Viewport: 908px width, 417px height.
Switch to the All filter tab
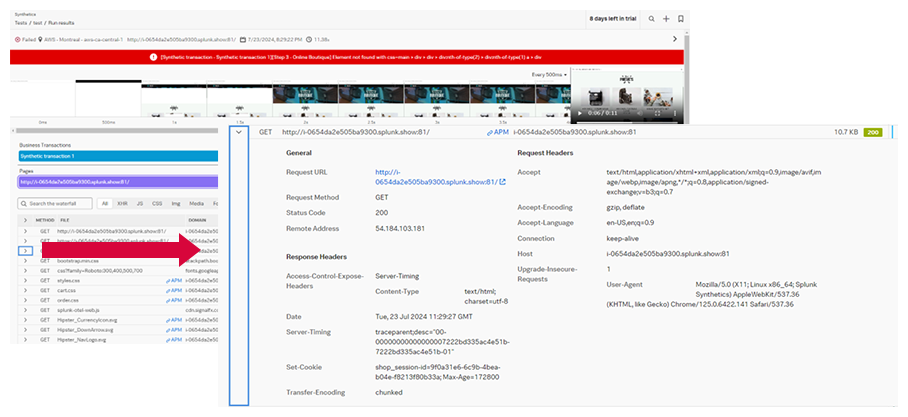click(x=103, y=203)
